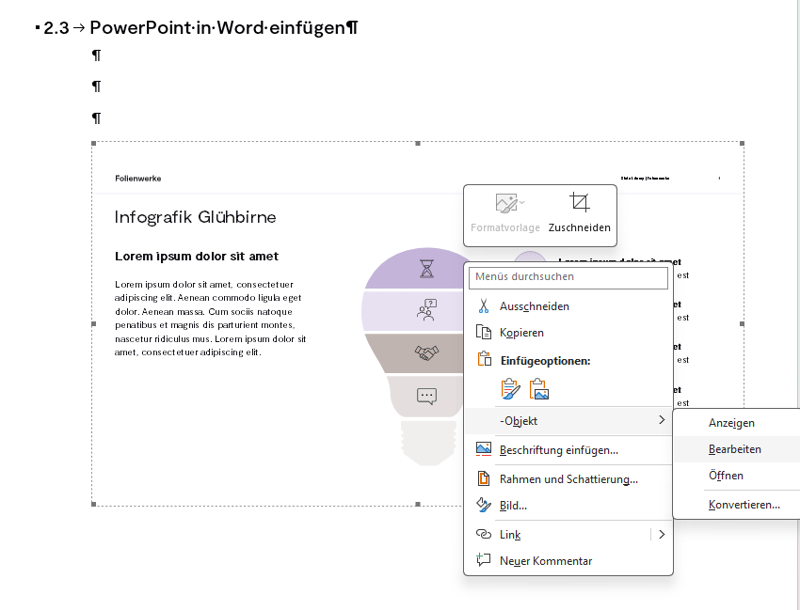Open Rahmen und Schattierung... dialog entry
The image size is (800, 610).
(x=568, y=479)
